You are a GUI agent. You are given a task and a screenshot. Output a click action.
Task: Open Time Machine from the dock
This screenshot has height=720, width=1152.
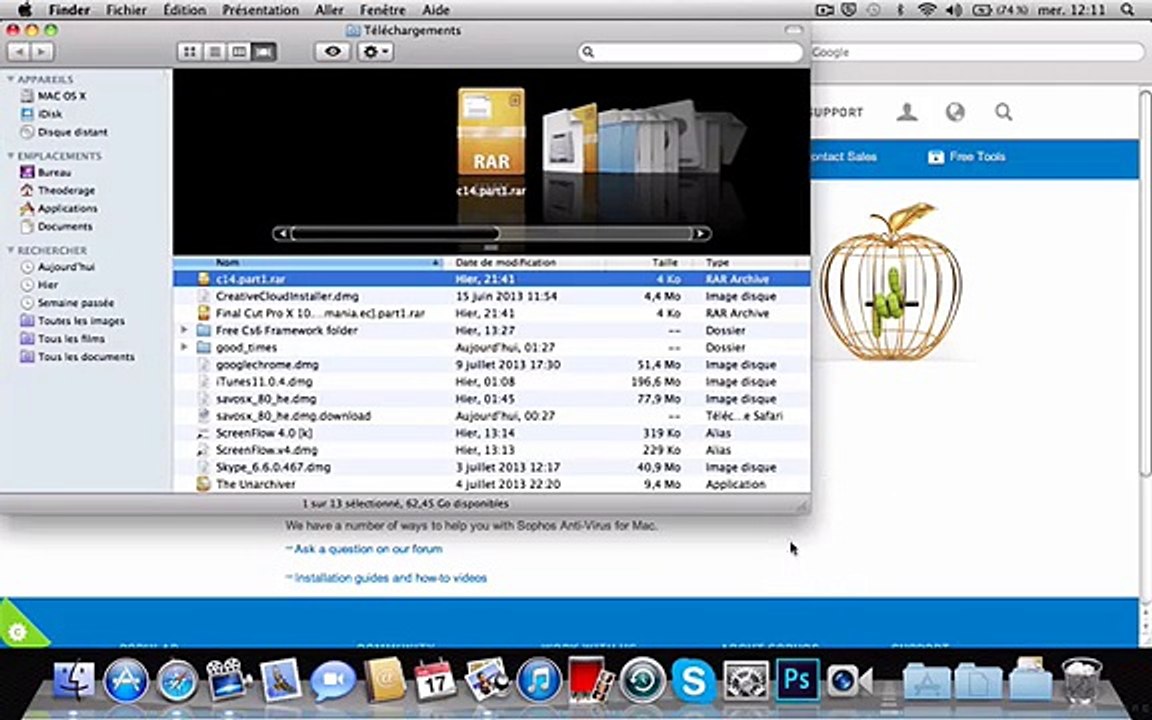coord(643,680)
